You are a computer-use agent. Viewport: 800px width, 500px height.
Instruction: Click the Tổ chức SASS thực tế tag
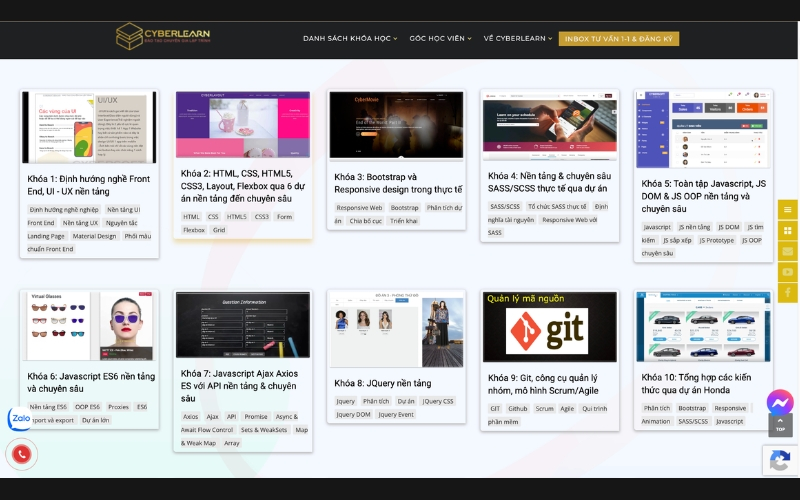[557, 207]
